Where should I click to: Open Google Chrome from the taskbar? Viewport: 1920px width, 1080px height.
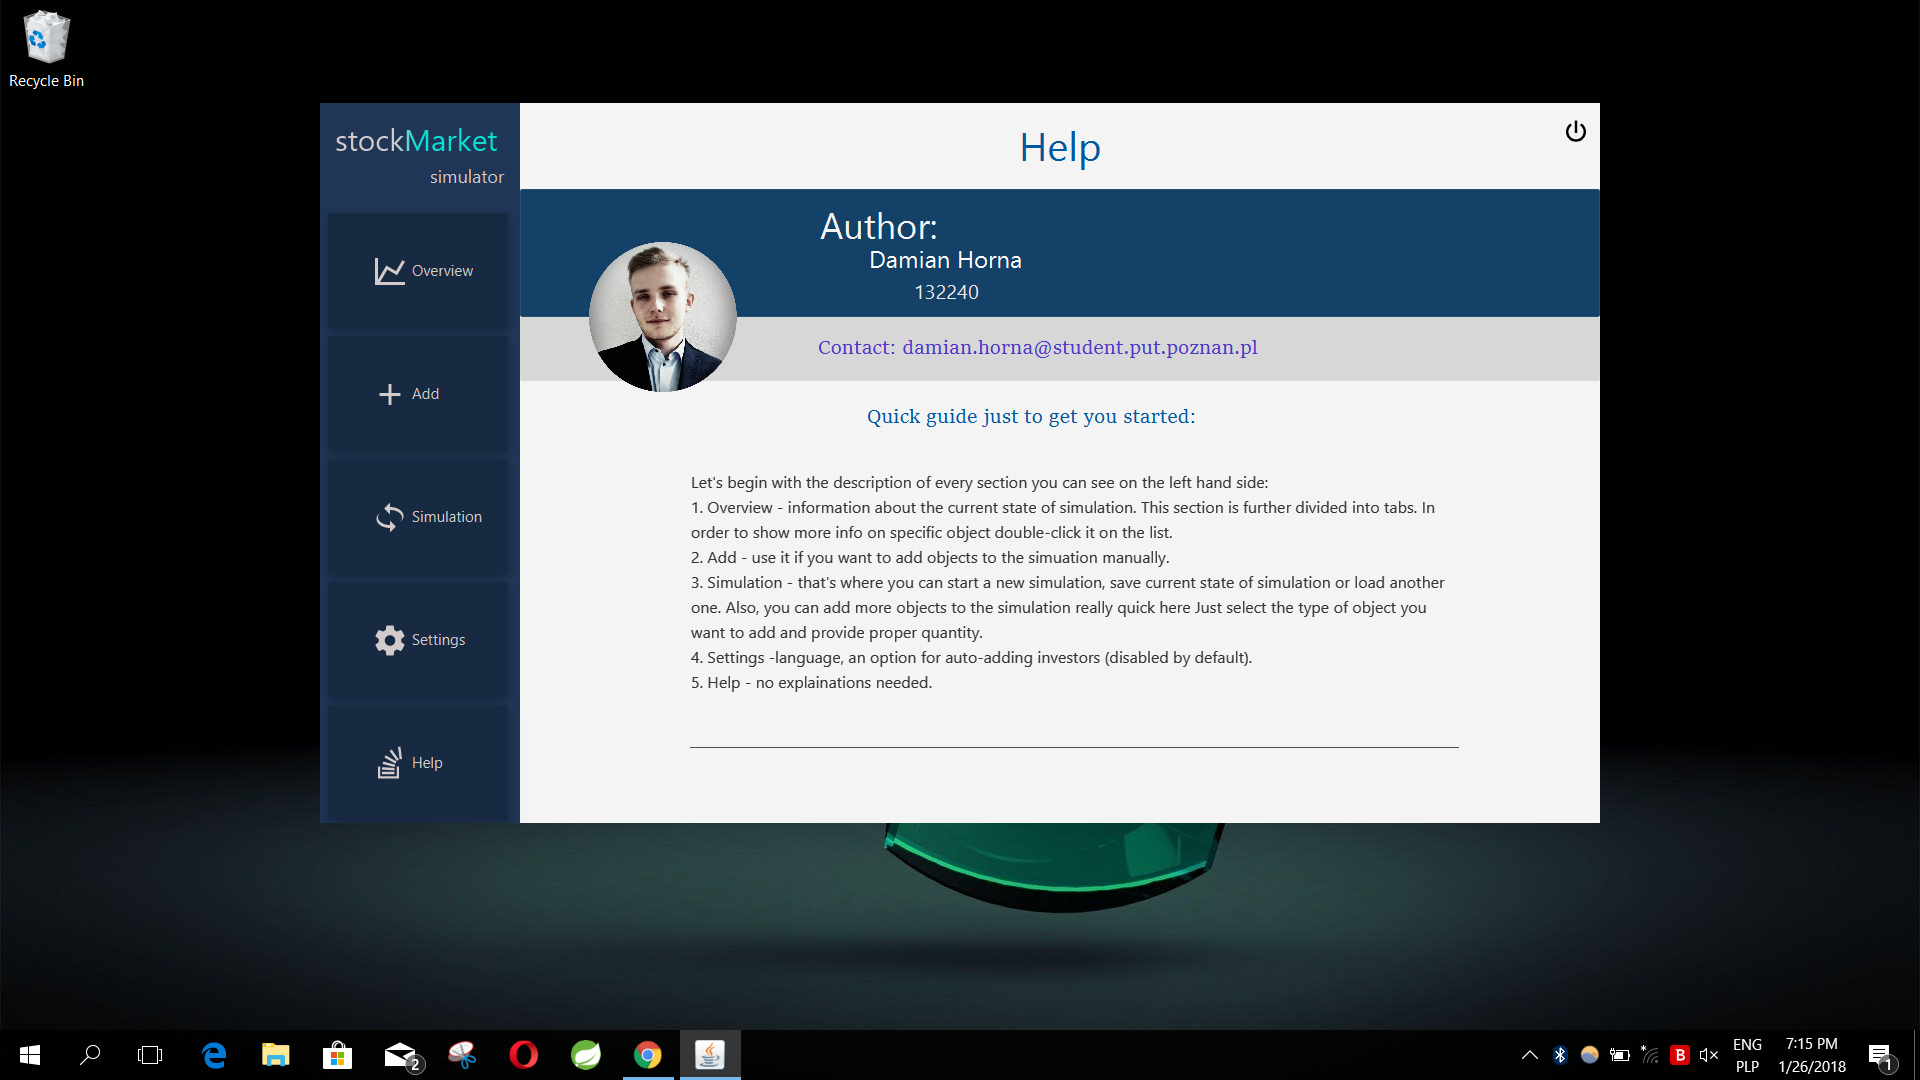pyautogui.click(x=648, y=1055)
